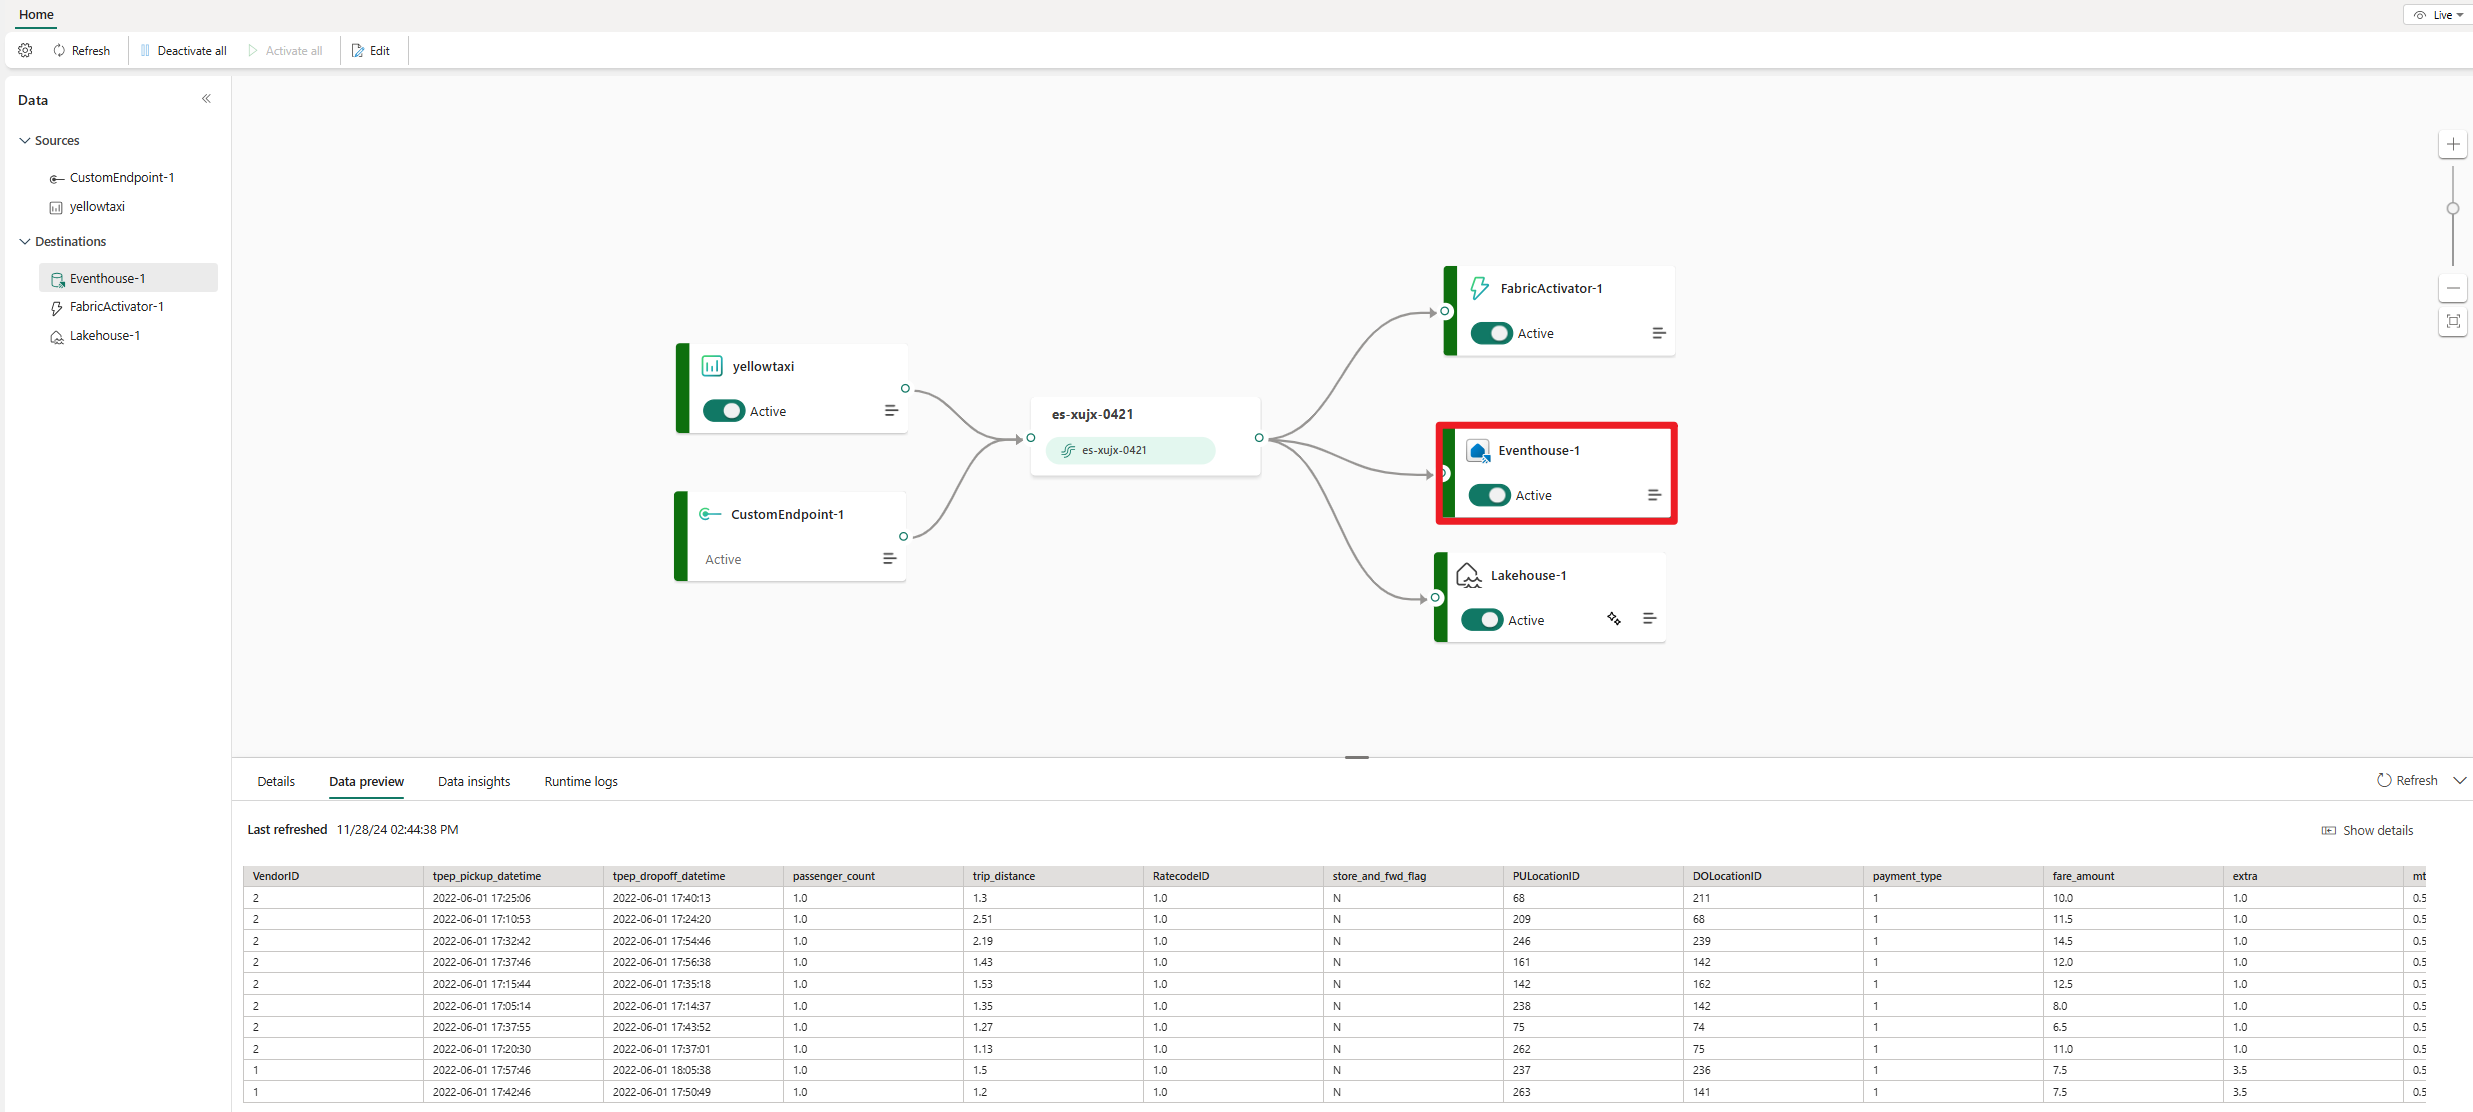The width and height of the screenshot is (2473, 1112).
Task: Switch to the Data preview tab
Action: tap(366, 781)
